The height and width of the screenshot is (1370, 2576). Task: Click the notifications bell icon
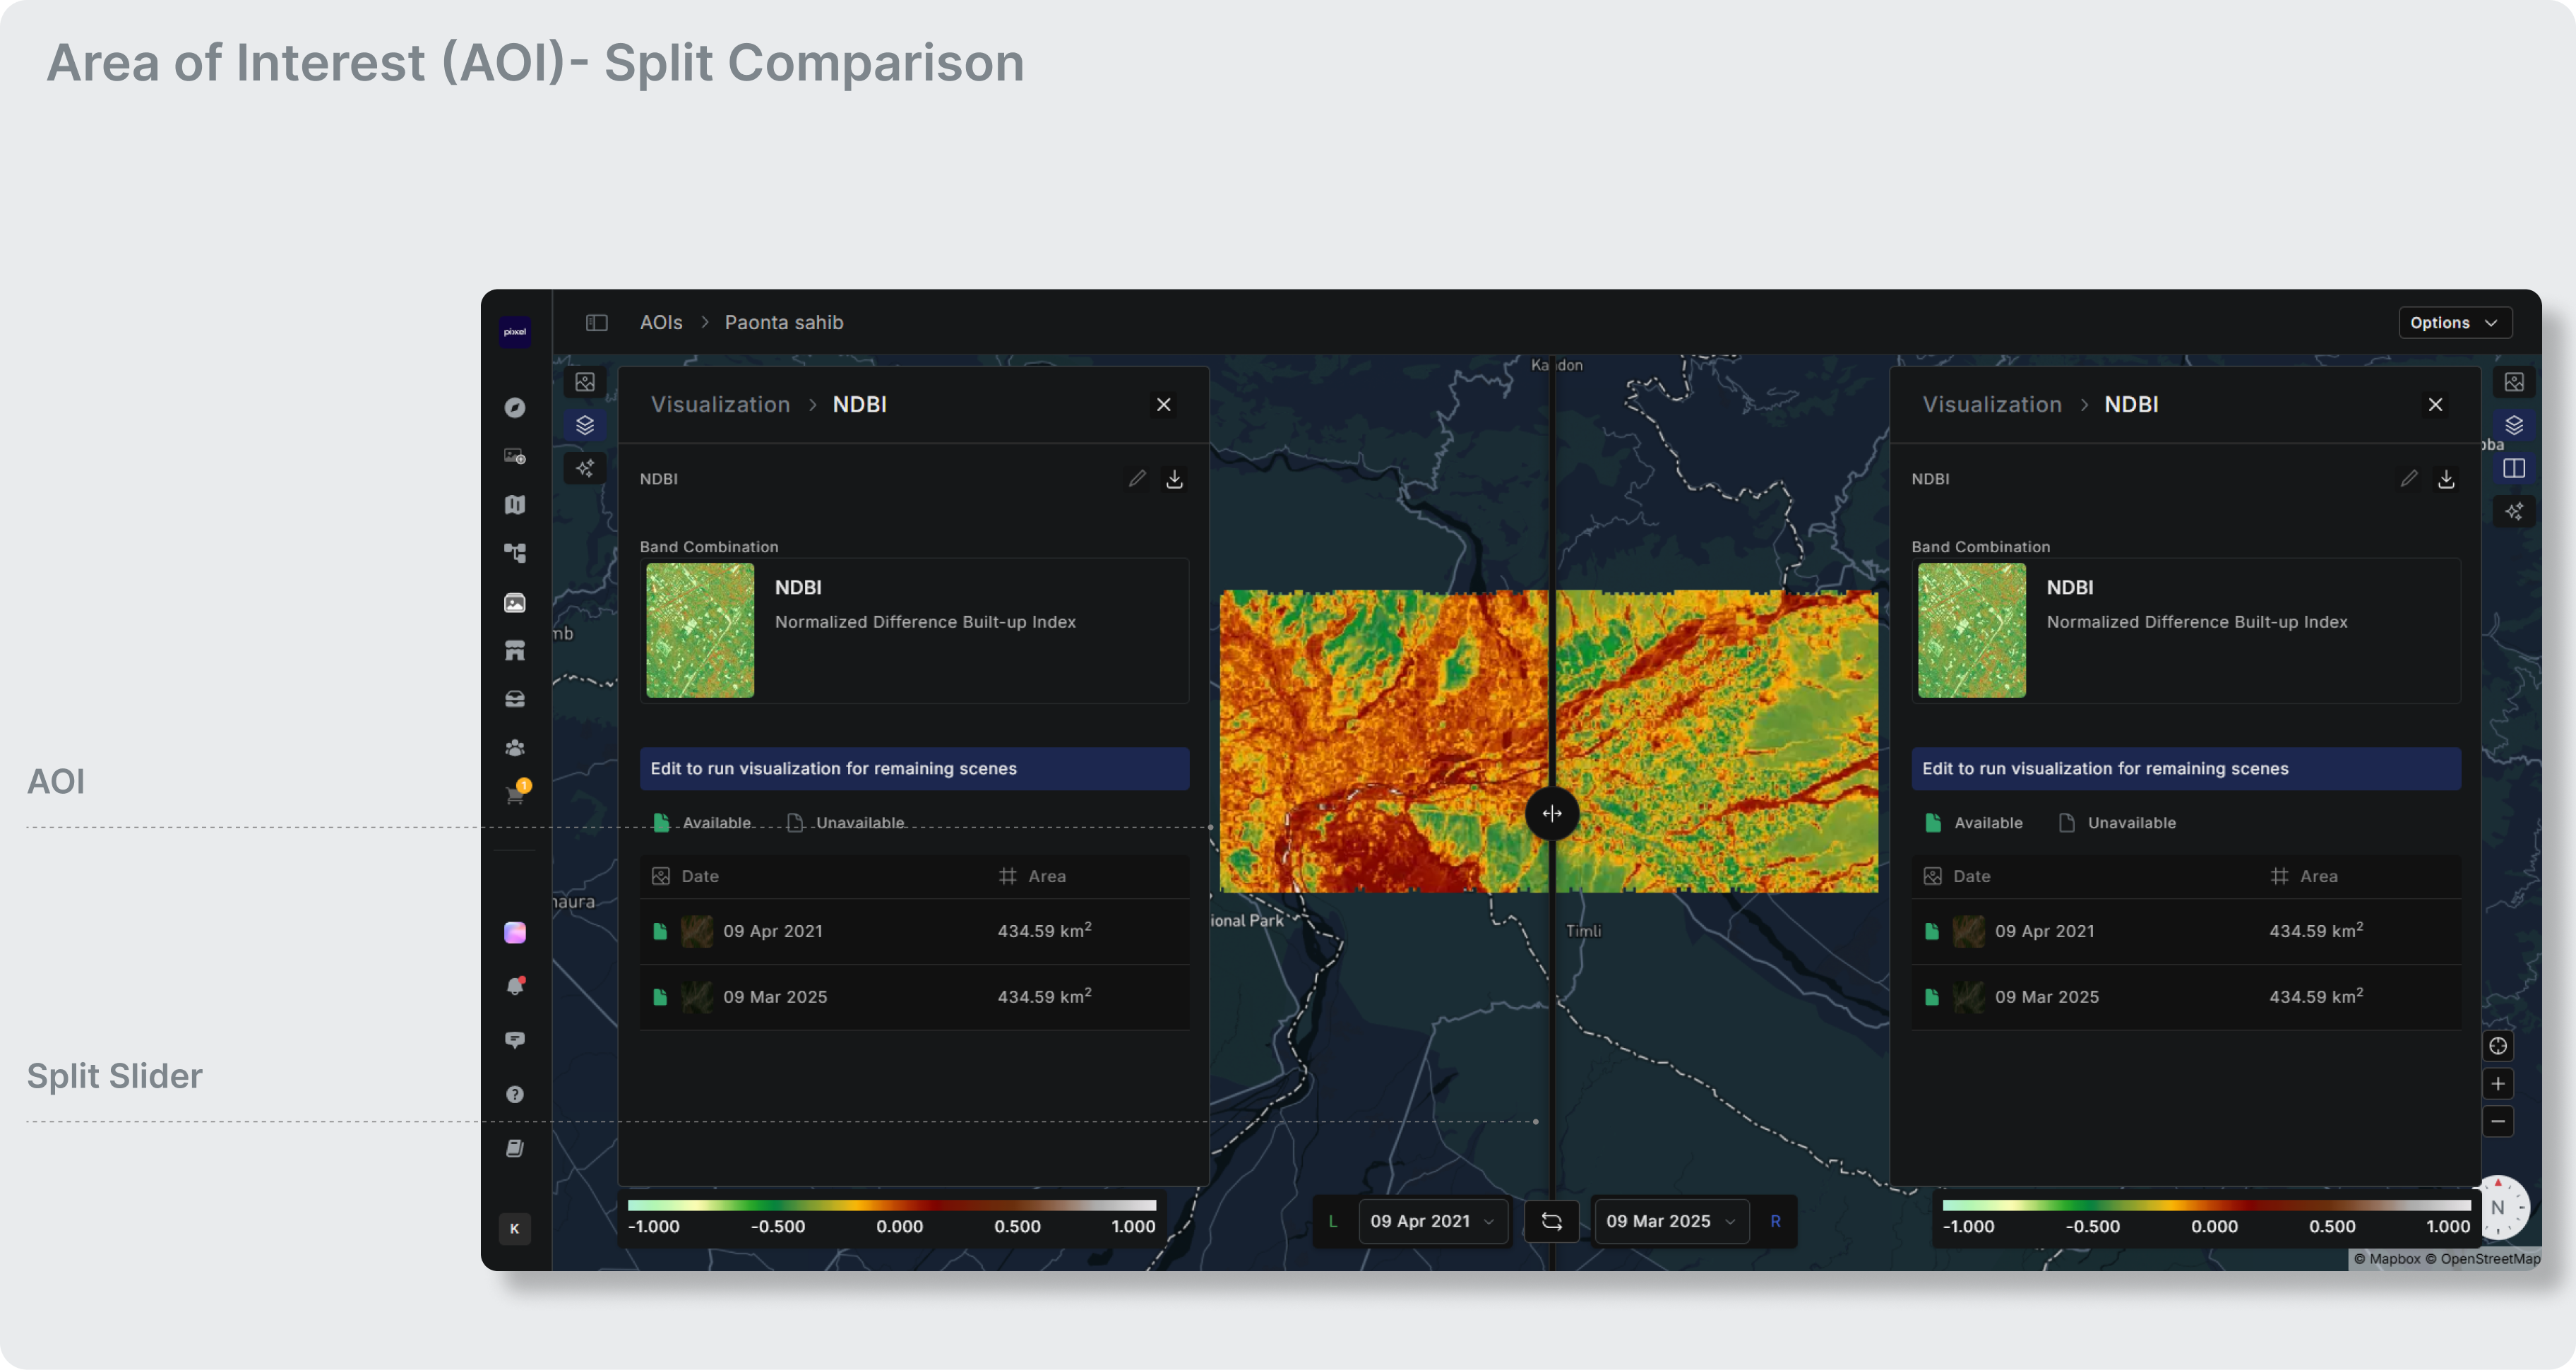[515, 986]
